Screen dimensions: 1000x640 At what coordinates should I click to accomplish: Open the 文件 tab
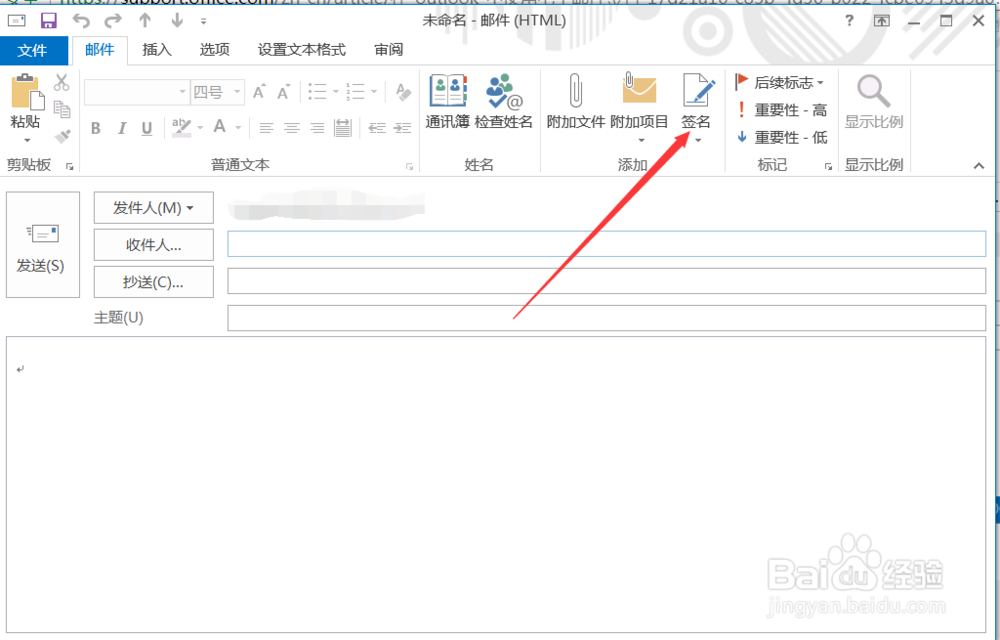pyautogui.click(x=33, y=50)
